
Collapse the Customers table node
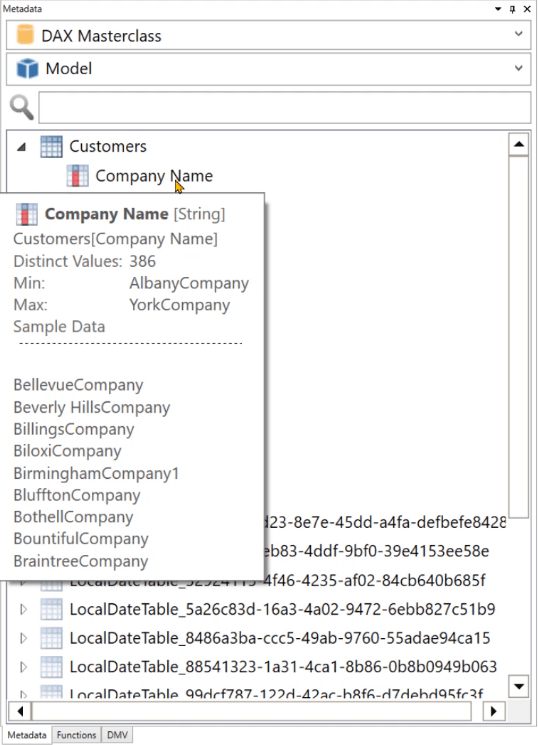tap(21, 147)
